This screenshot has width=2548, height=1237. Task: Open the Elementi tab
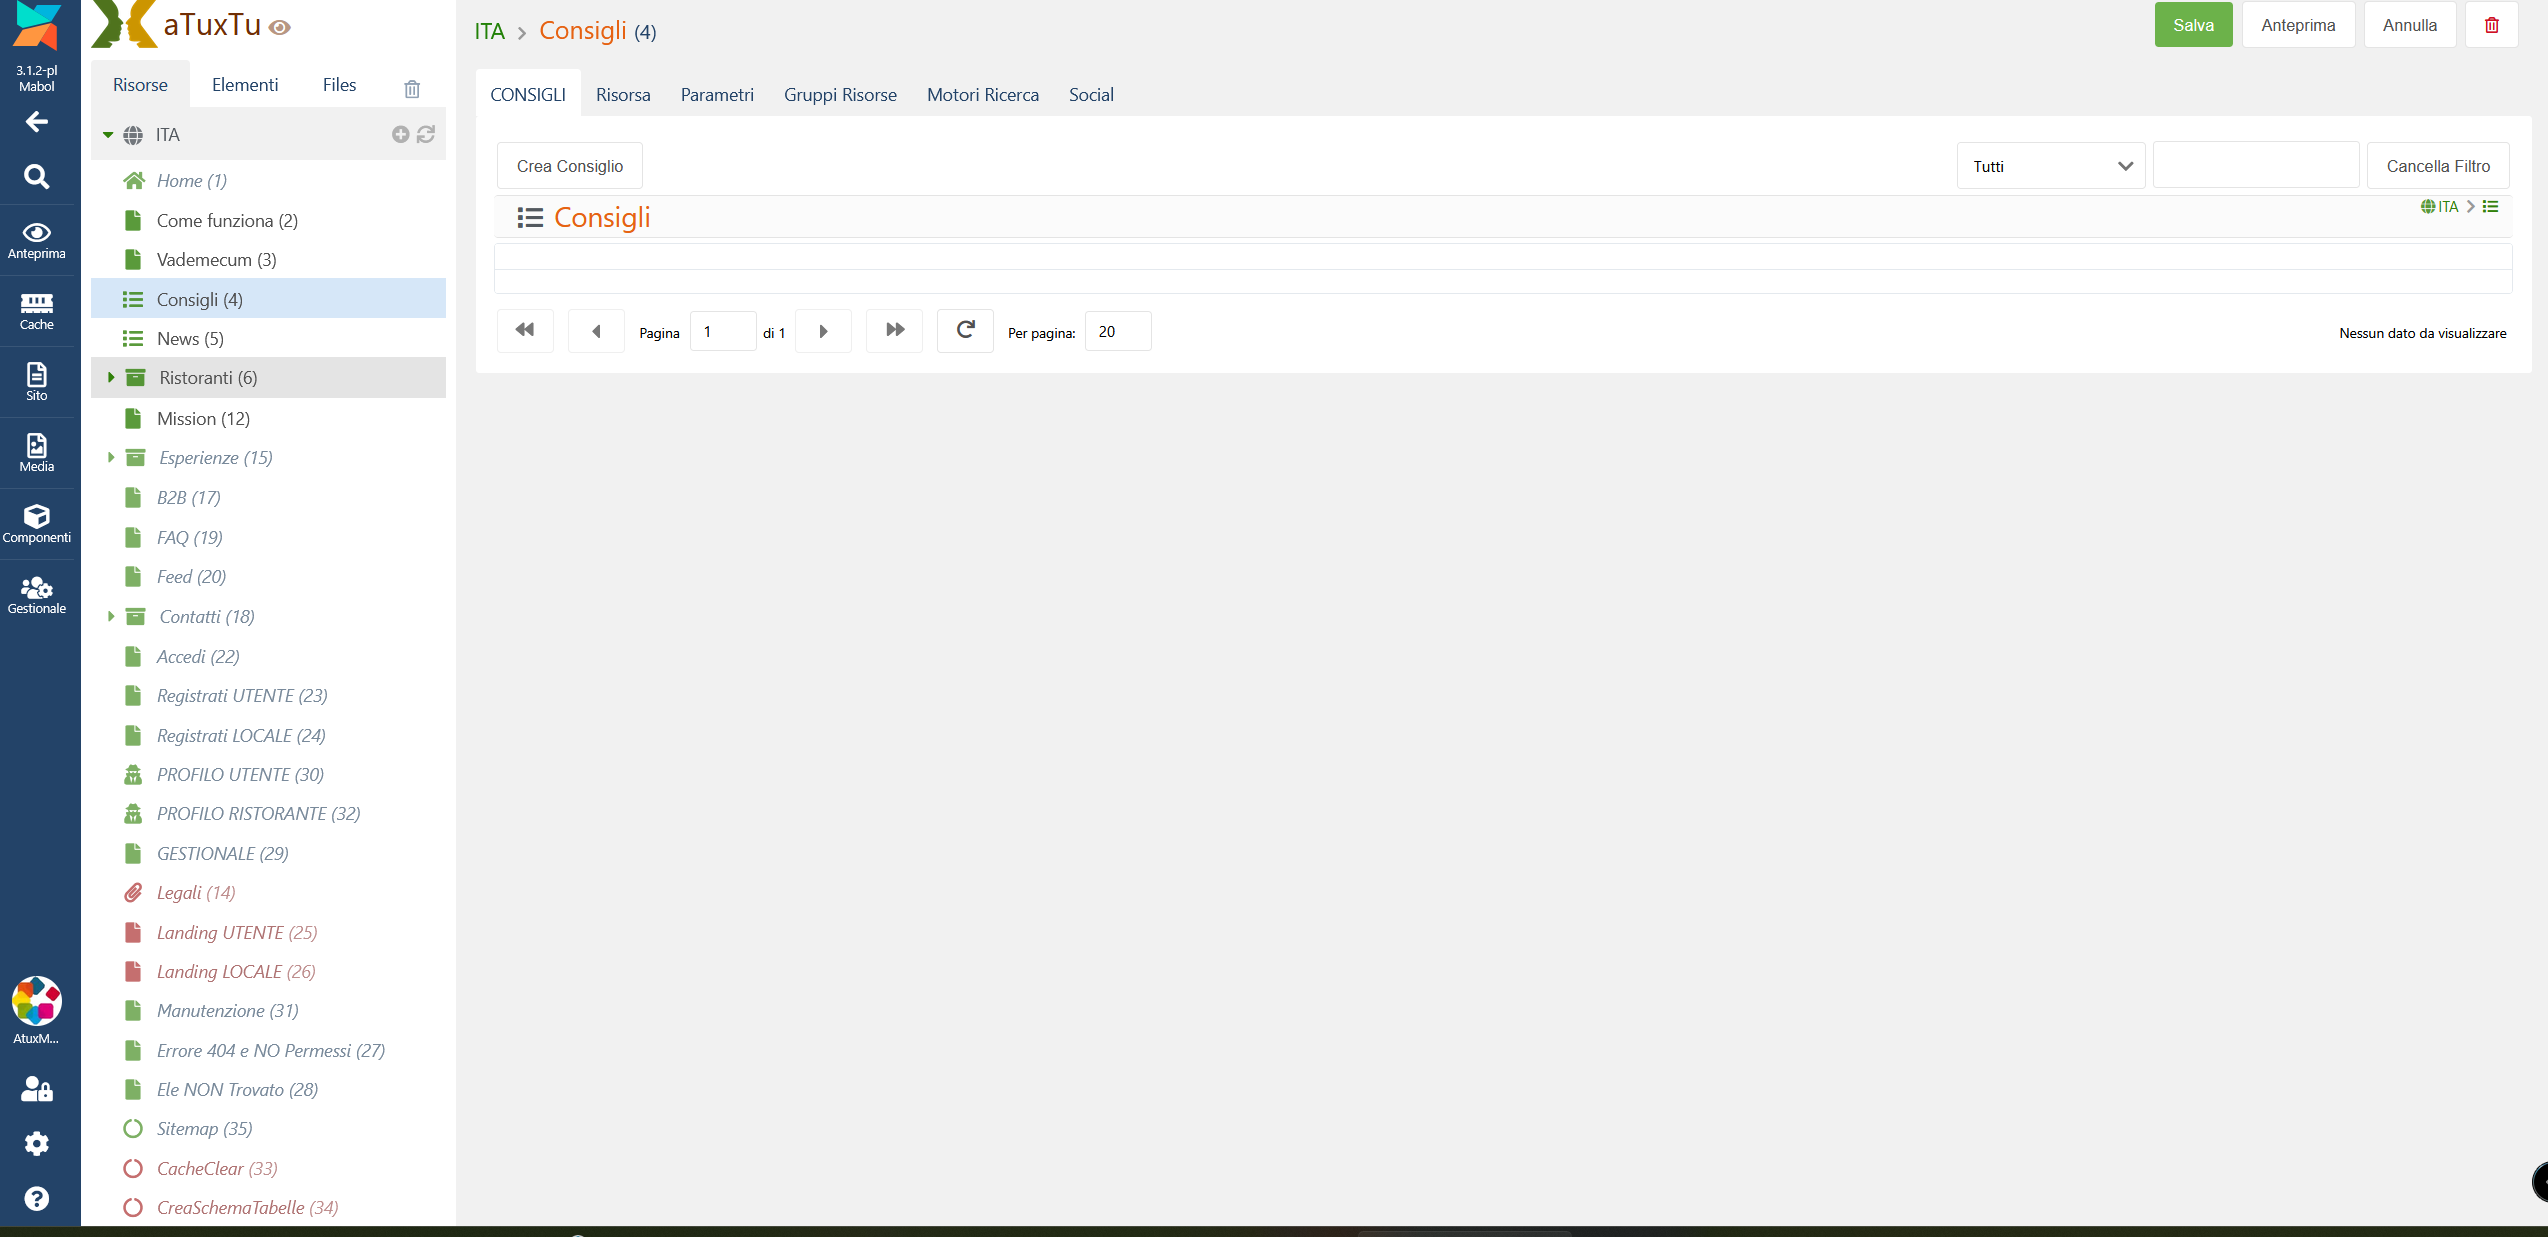[245, 85]
